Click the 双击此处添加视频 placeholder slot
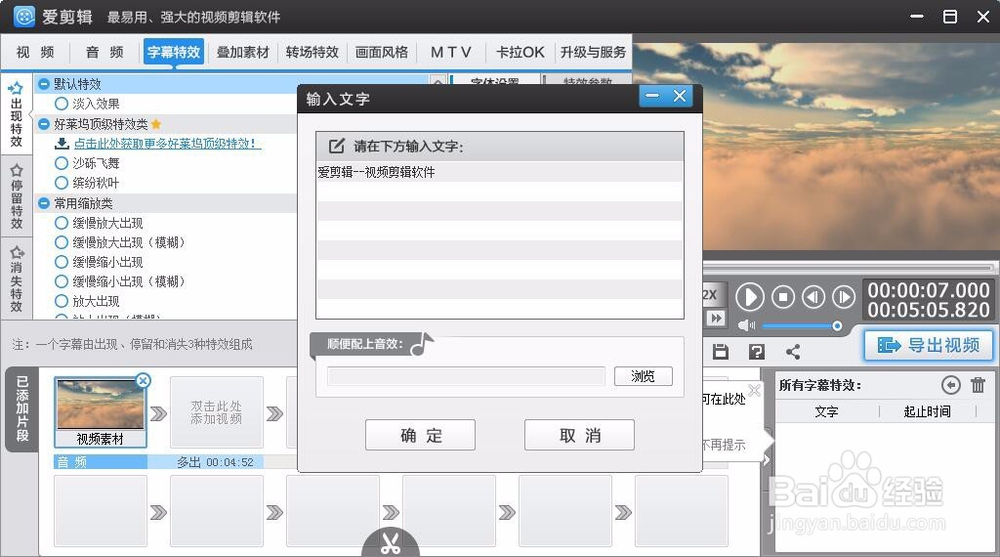1000x557 pixels. tap(216, 412)
